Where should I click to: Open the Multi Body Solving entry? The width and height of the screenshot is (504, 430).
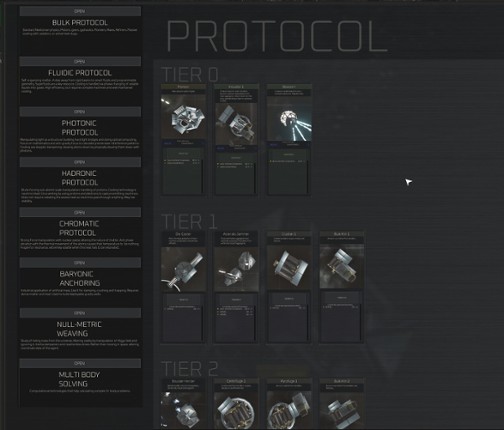pyautogui.click(x=80, y=363)
